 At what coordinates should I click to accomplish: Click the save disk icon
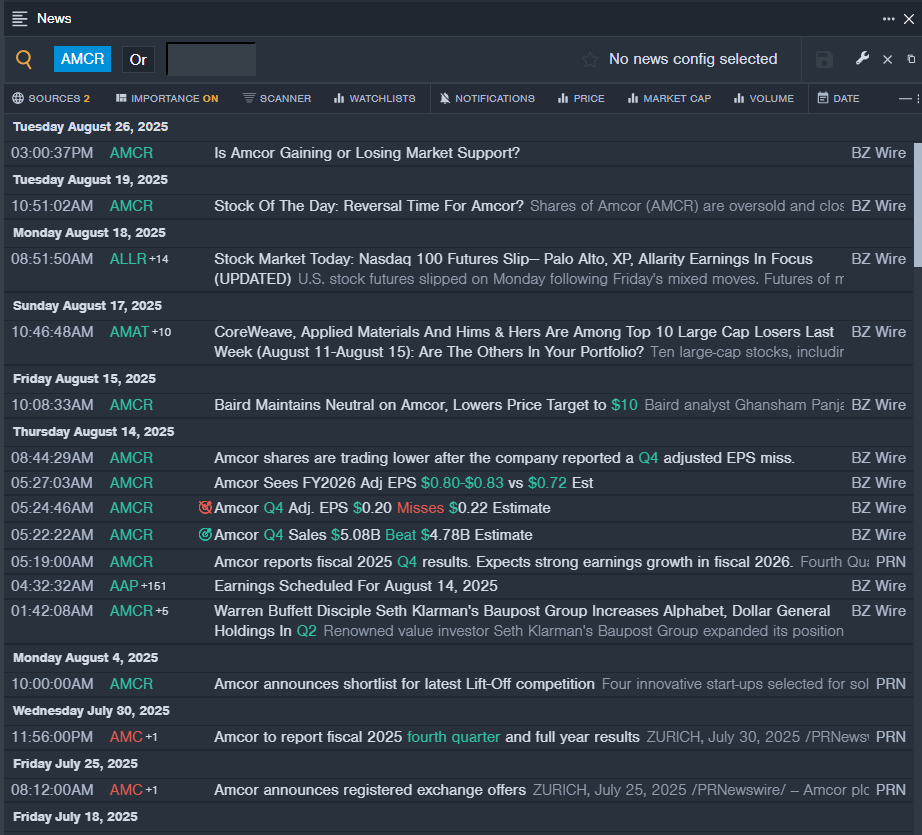pos(824,60)
